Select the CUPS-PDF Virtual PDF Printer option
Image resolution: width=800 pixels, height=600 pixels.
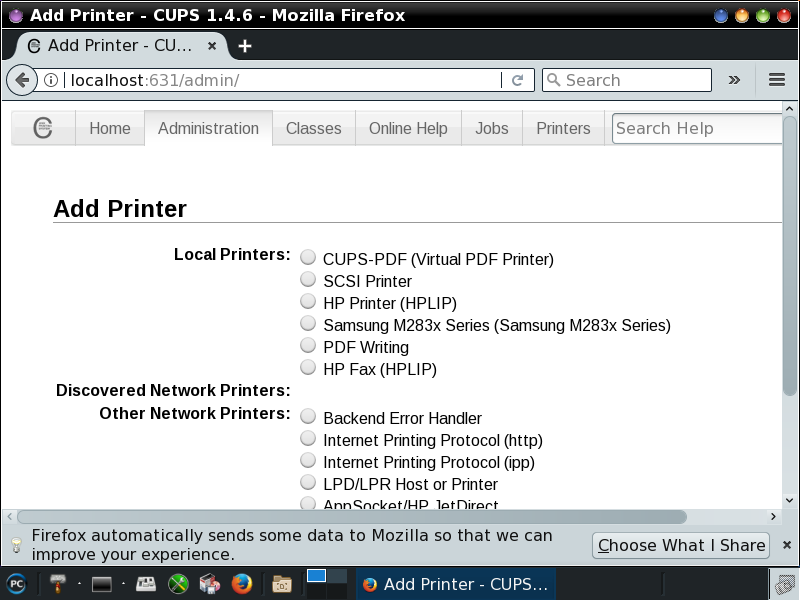pyautogui.click(x=308, y=258)
